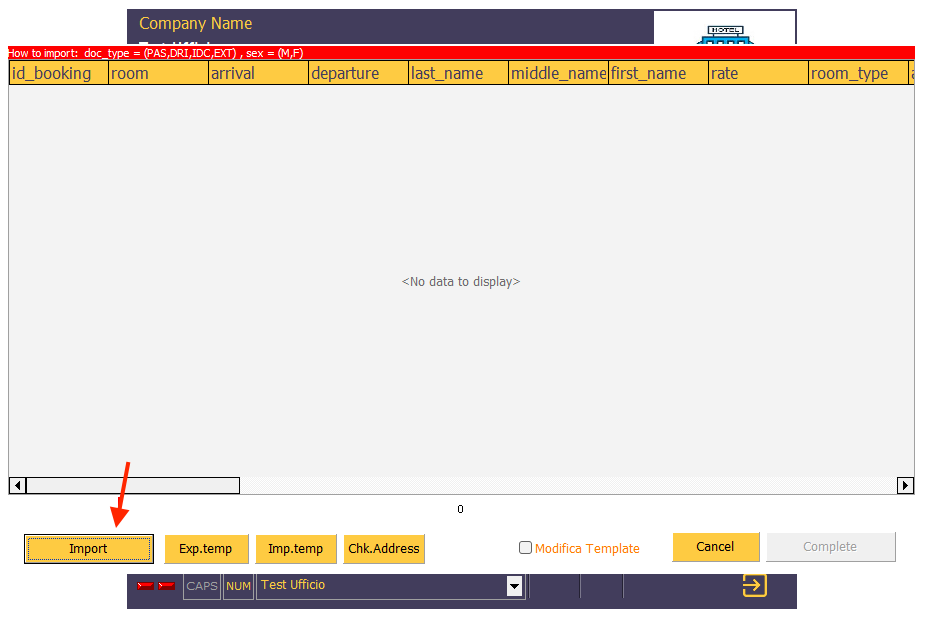Click the NUM indicator in status bar
The height and width of the screenshot is (624, 932).
pyautogui.click(x=238, y=586)
